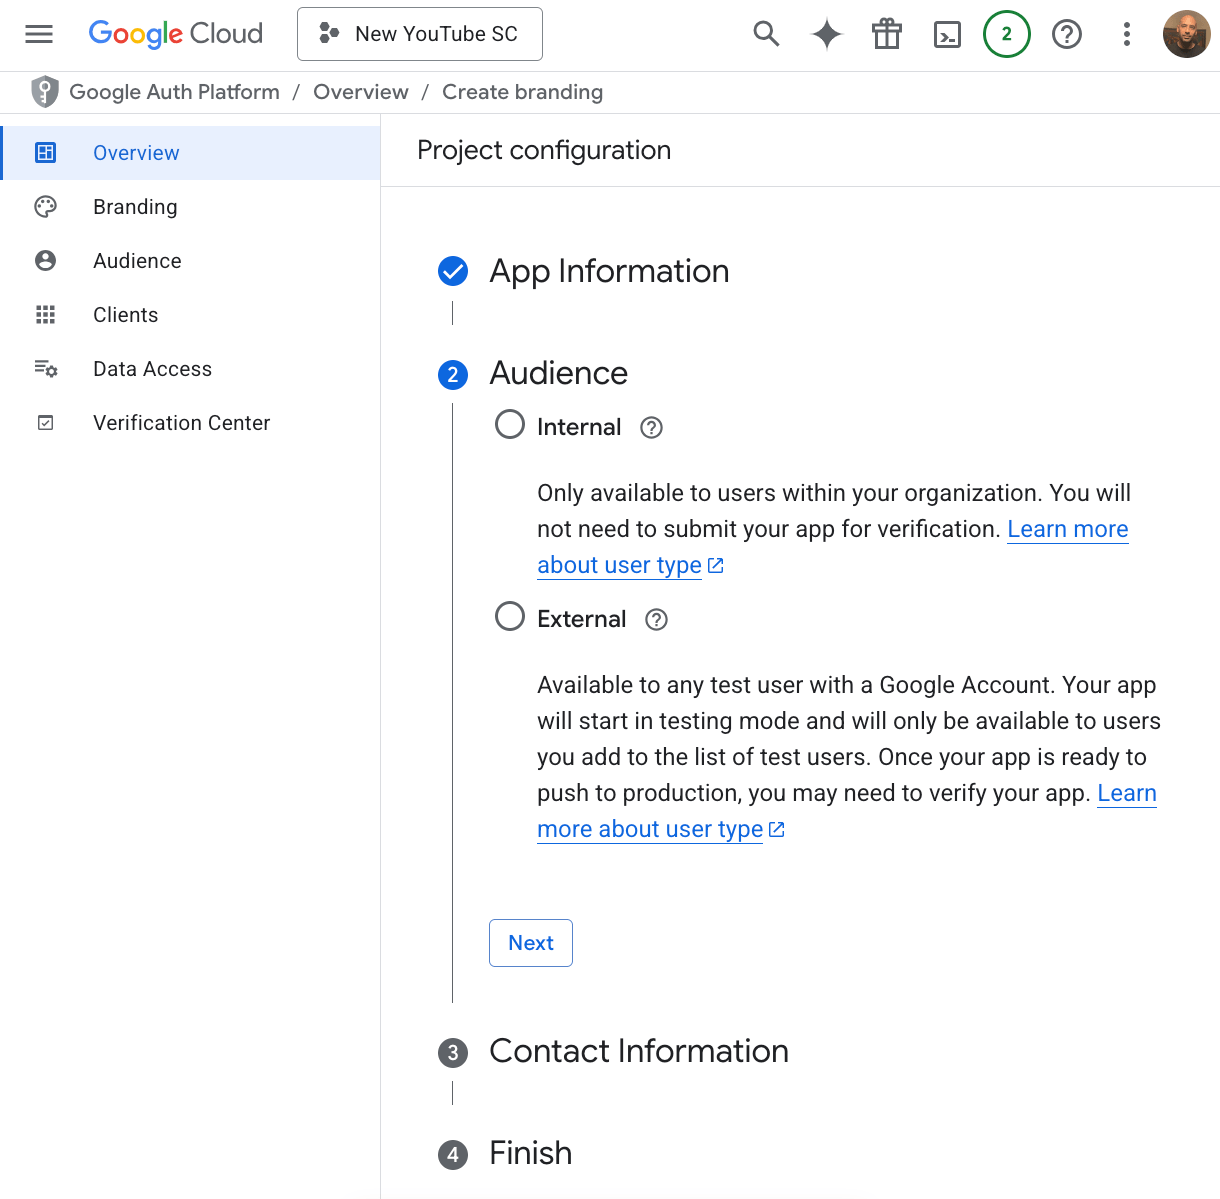Go to Branding in the sidebar
The height and width of the screenshot is (1199, 1220).
tap(135, 207)
